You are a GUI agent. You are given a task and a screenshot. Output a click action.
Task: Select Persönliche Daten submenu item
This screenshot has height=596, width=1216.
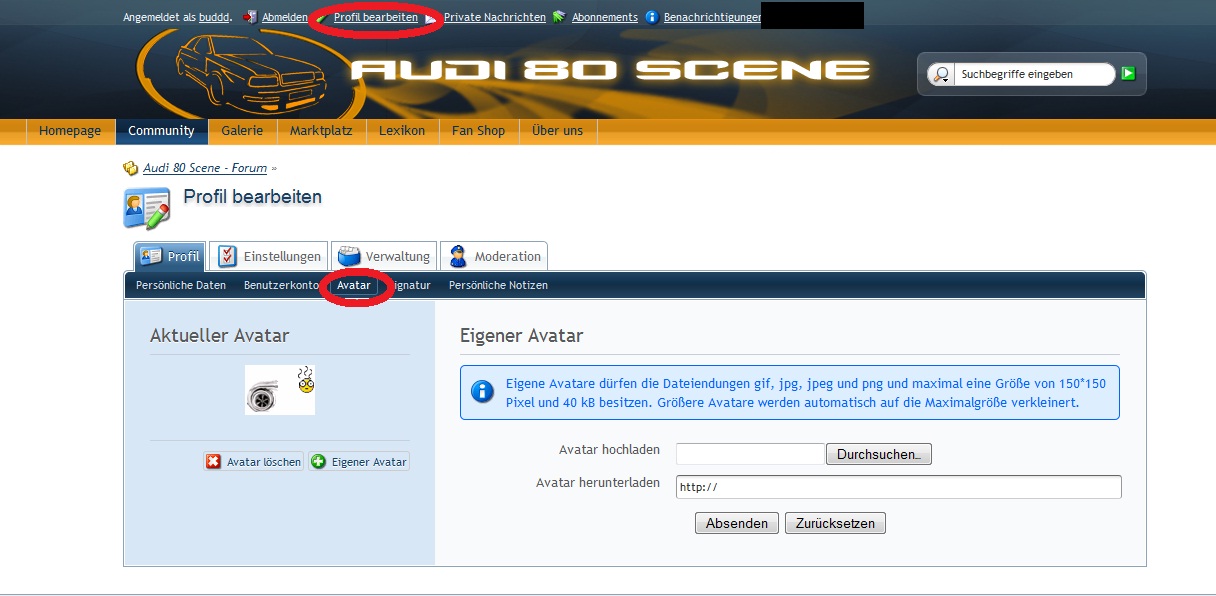click(x=181, y=285)
